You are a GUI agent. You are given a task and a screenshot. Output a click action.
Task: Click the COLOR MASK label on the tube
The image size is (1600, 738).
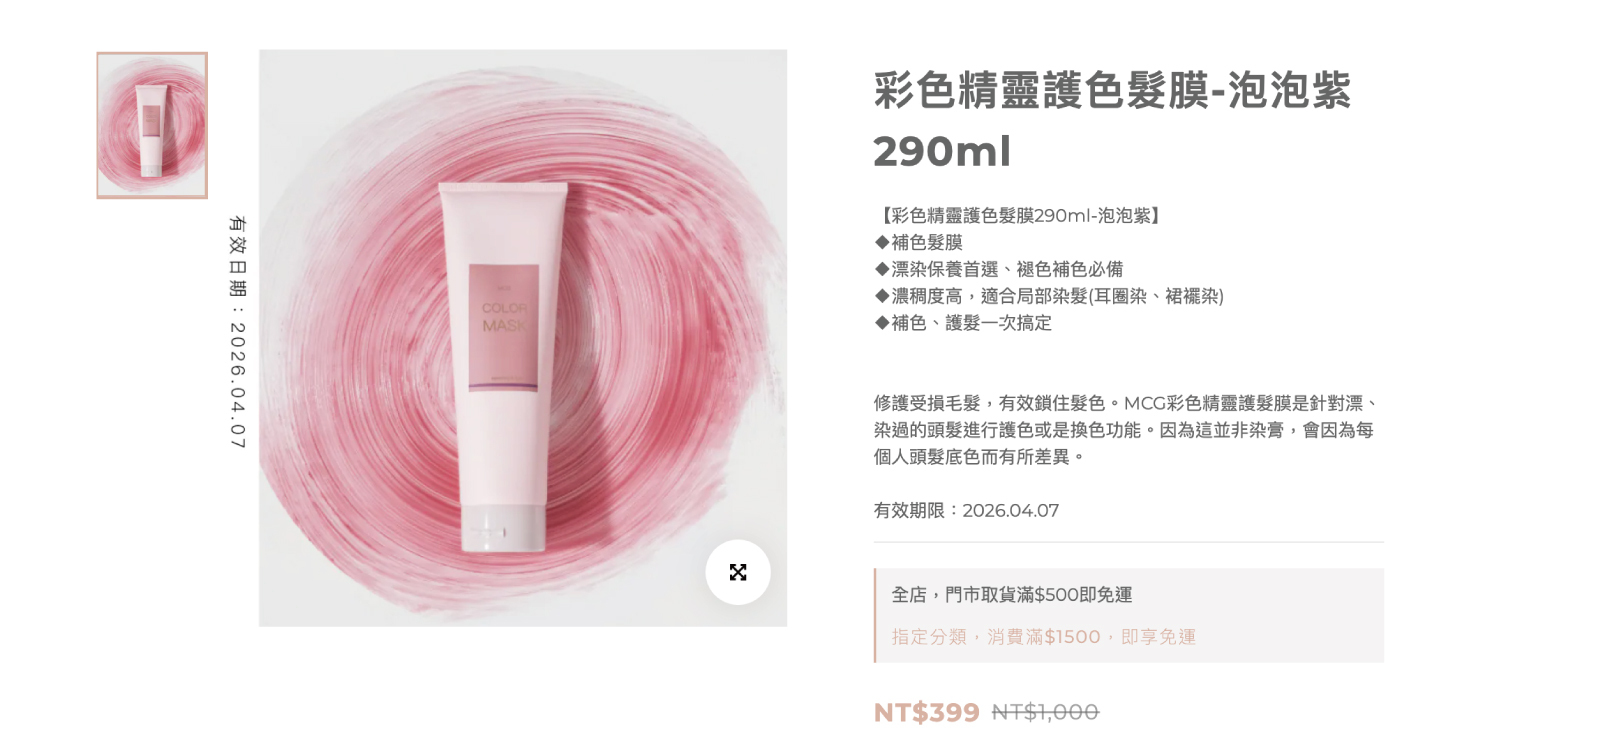(504, 317)
